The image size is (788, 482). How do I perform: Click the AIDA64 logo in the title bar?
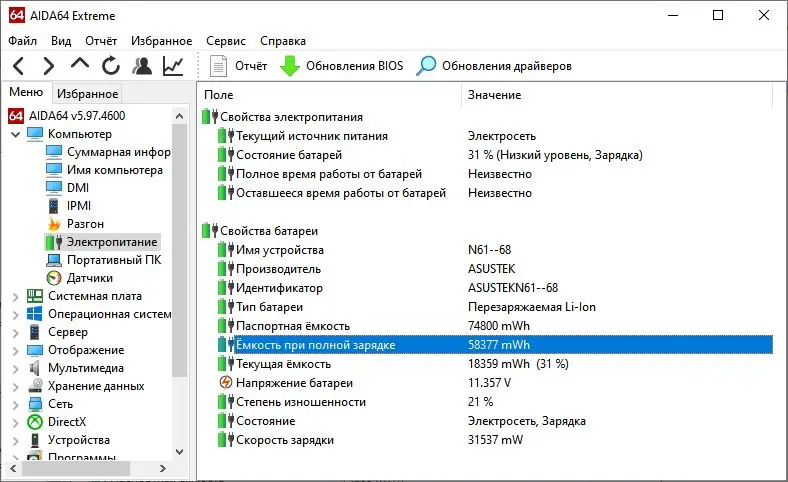pyautogui.click(x=17, y=15)
